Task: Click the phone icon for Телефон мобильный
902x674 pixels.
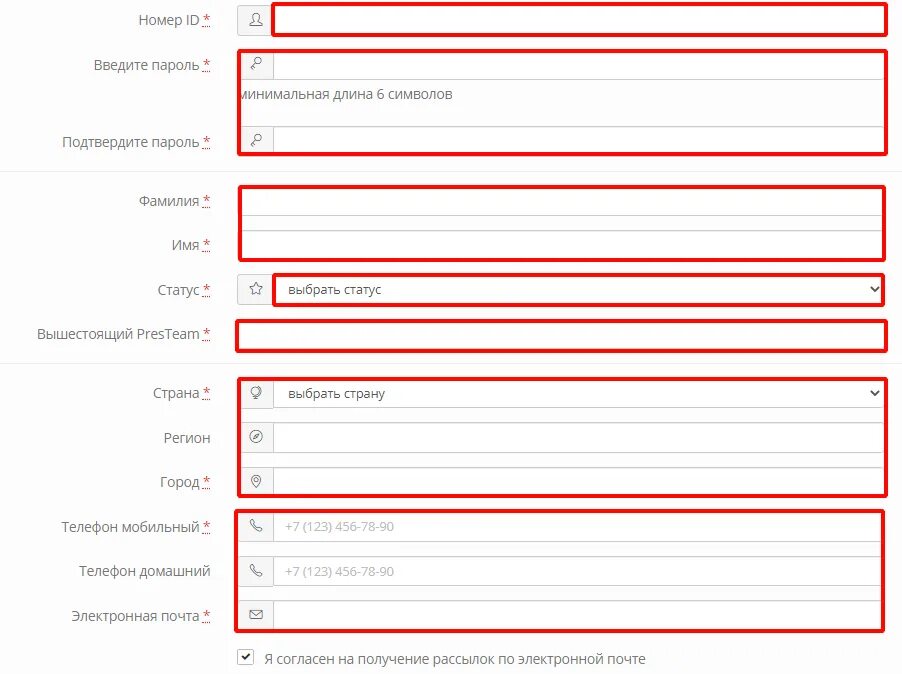Action: point(256,526)
